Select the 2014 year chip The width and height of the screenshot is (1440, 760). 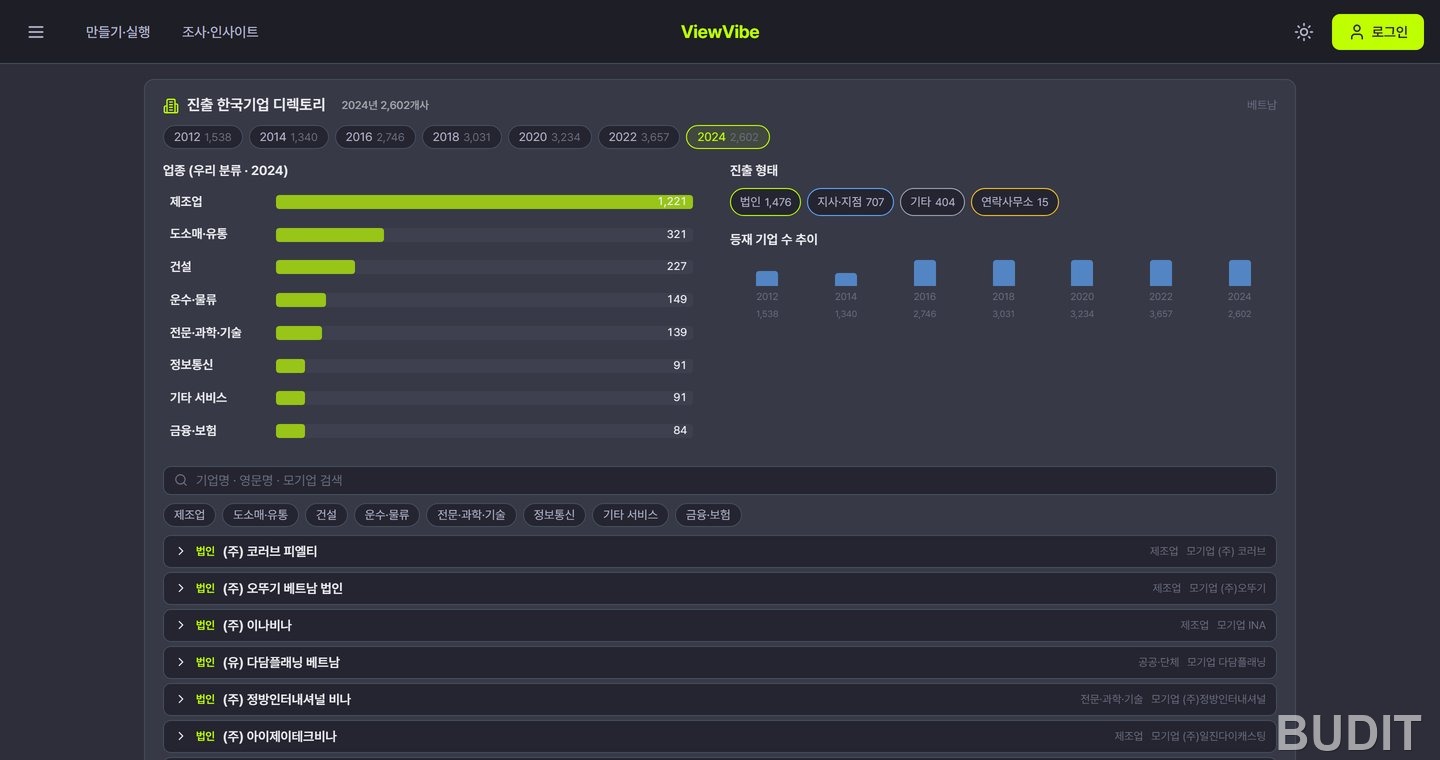point(289,137)
